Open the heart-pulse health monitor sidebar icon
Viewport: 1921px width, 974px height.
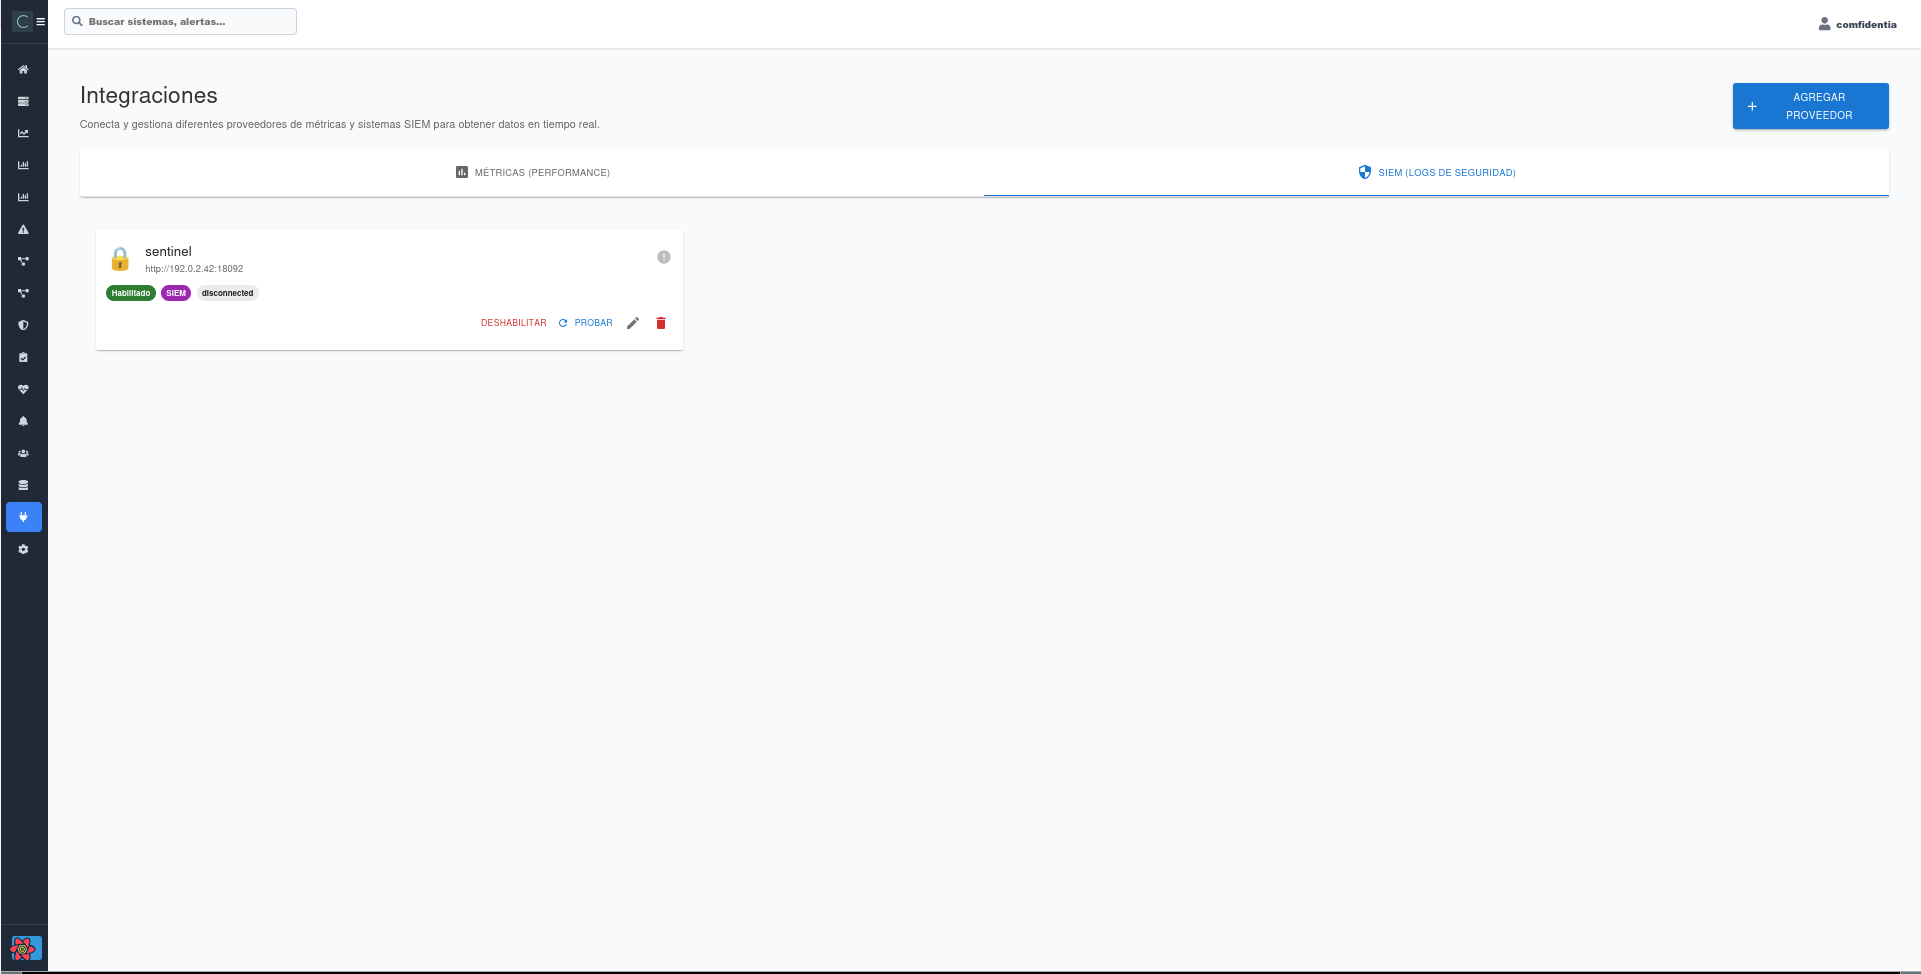(23, 389)
